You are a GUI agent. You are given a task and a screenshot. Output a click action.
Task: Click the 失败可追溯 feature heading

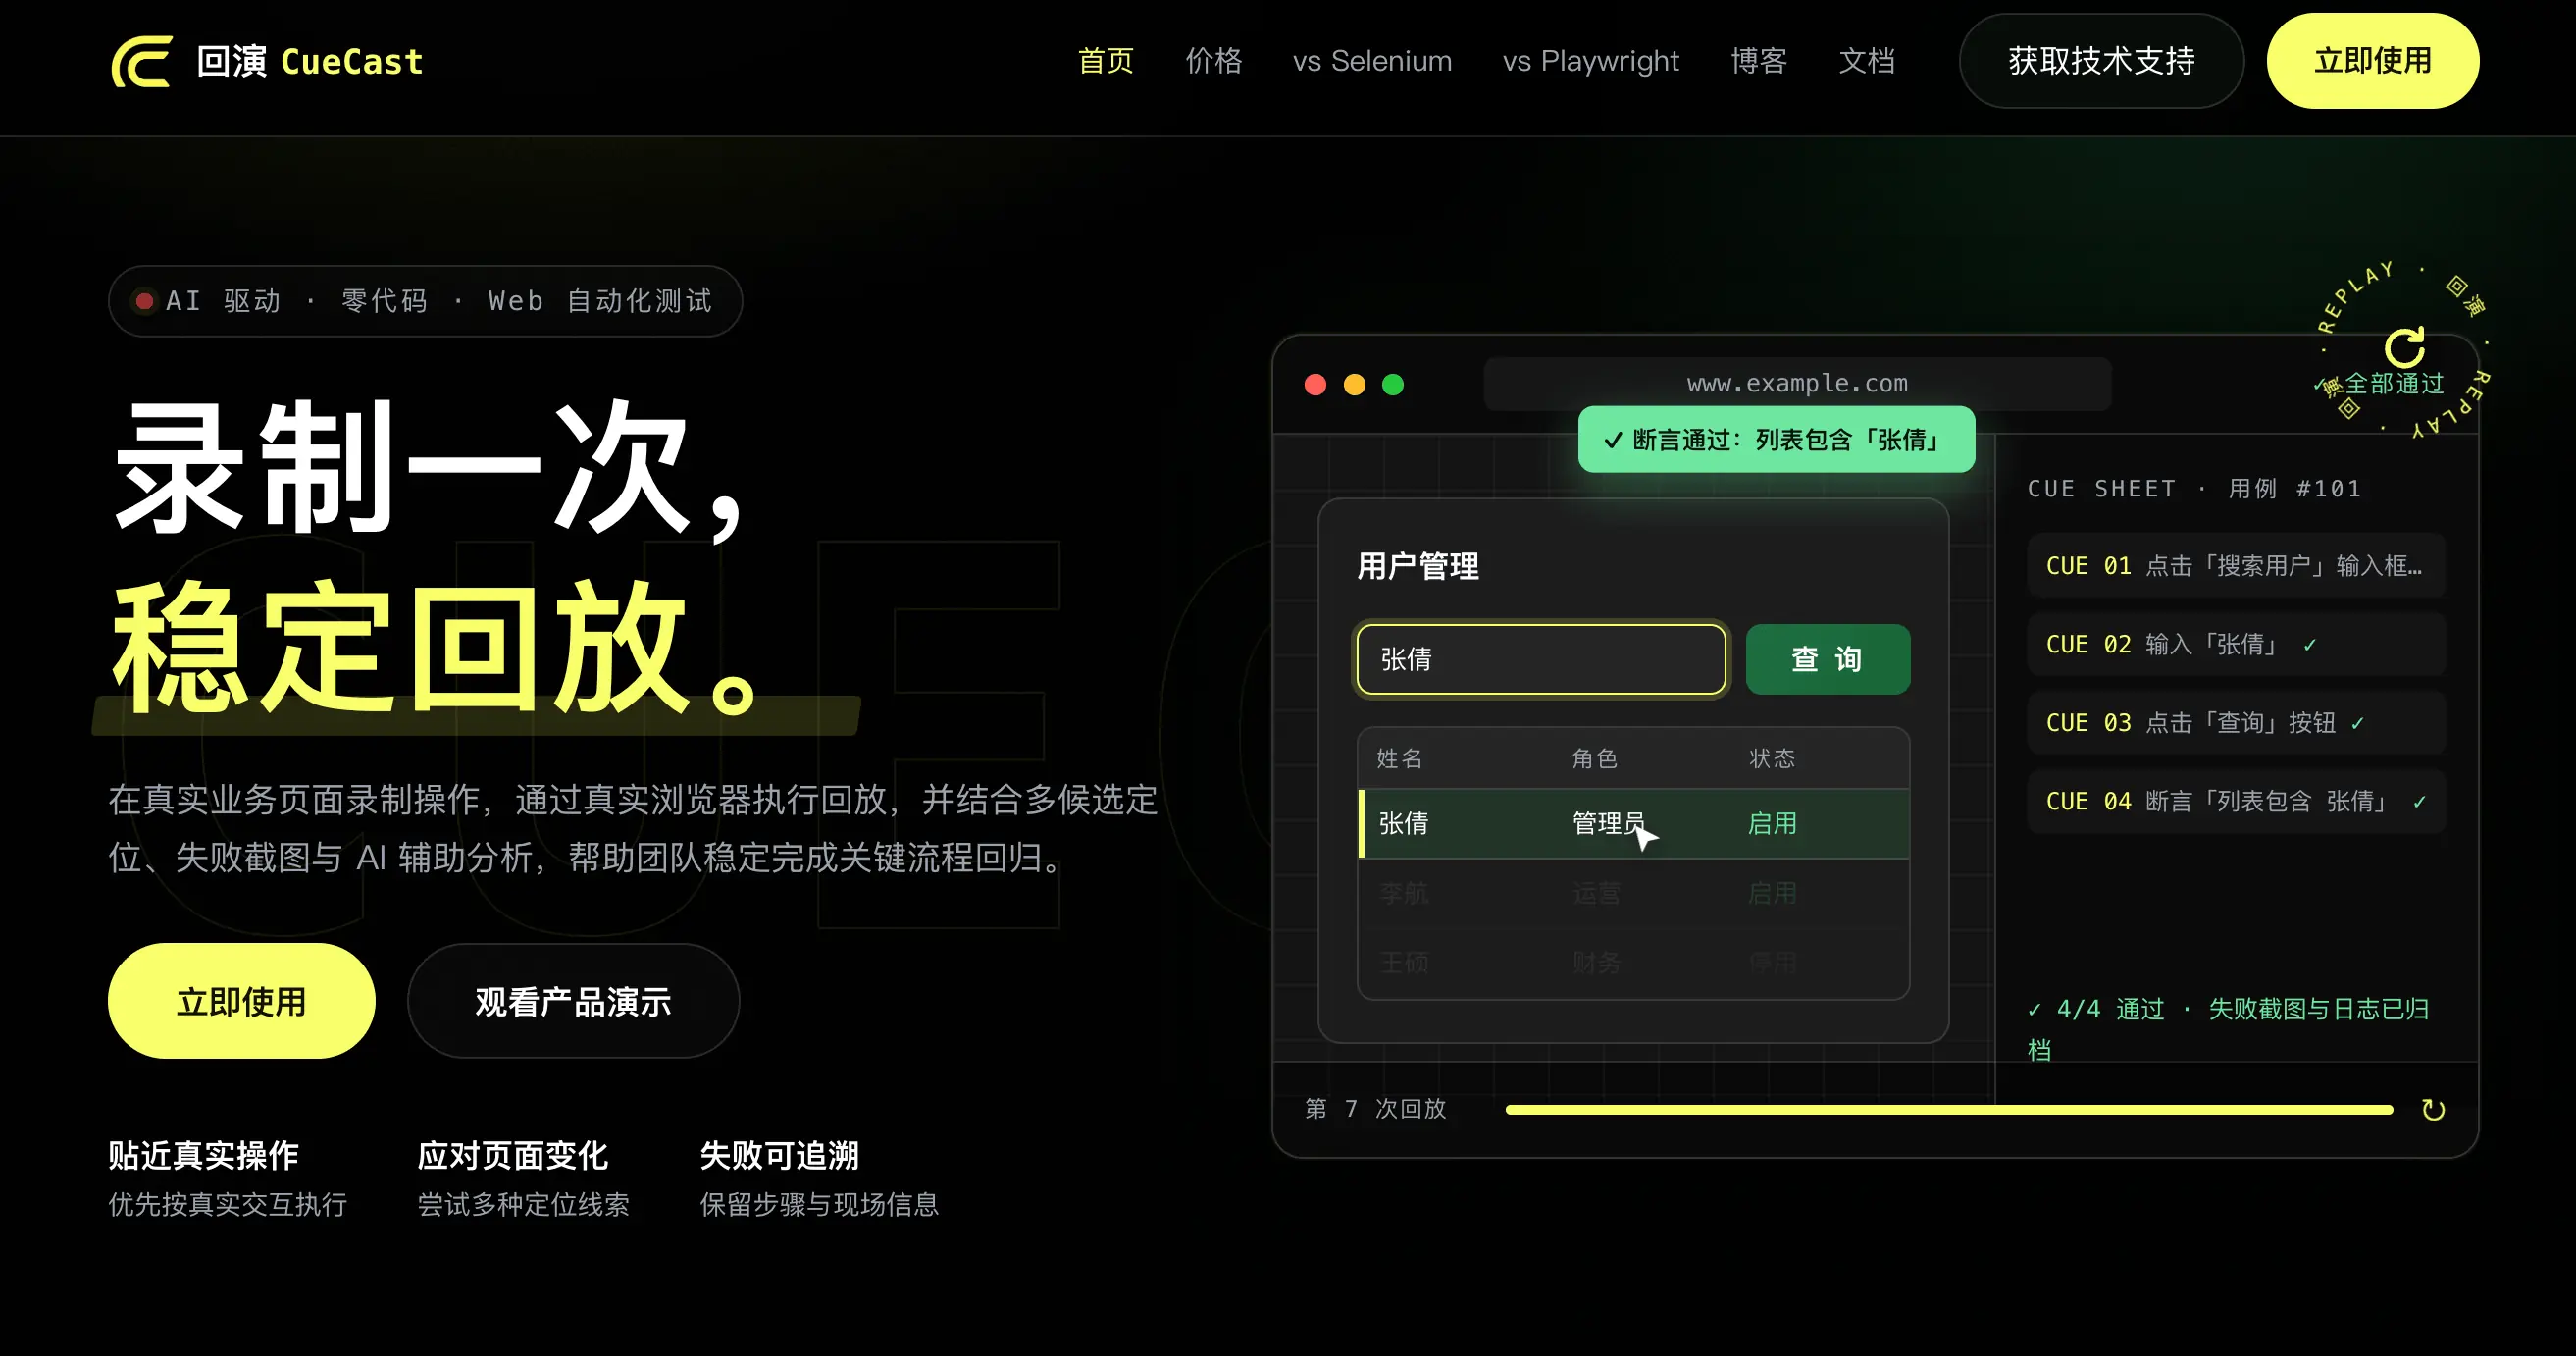[779, 1156]
